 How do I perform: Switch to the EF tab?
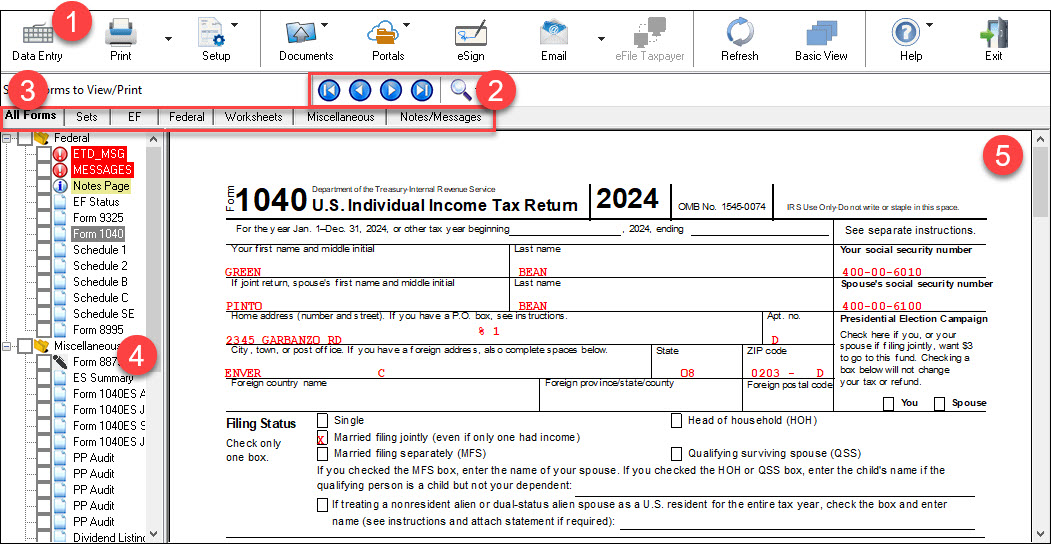click(135, 117)
